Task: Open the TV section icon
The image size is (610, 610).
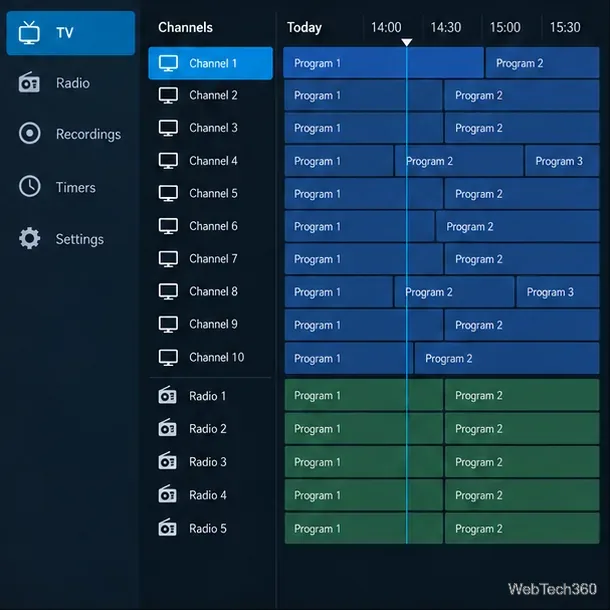Action: click(29, 33)
